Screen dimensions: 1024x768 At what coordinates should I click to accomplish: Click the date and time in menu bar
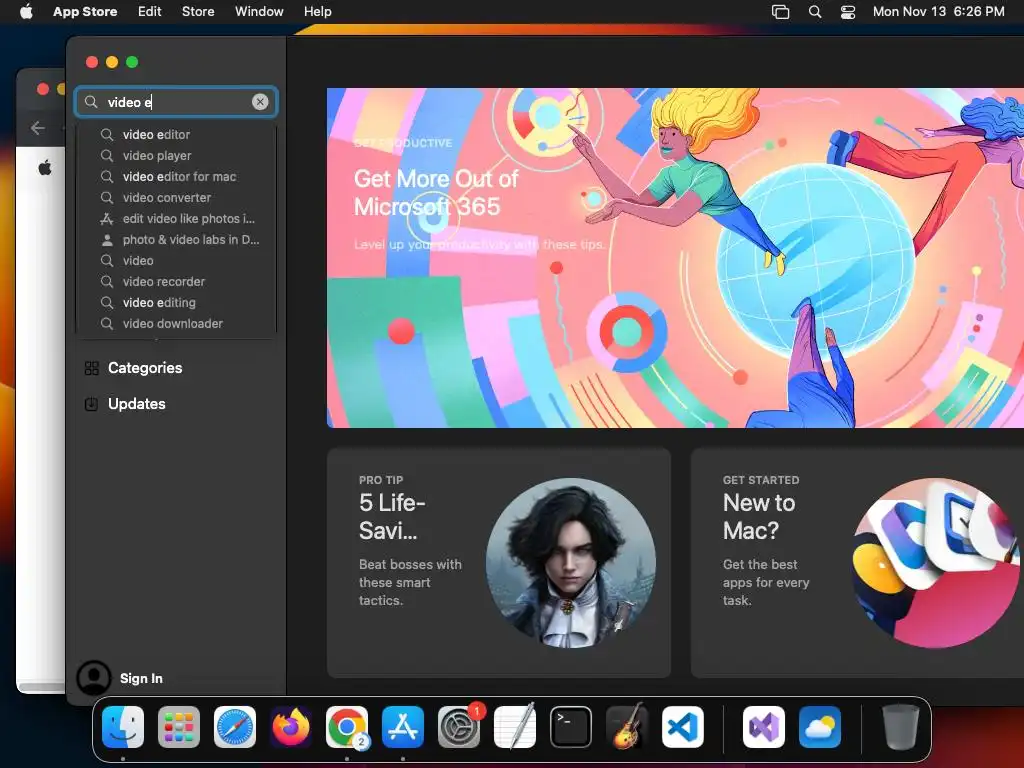938,12
